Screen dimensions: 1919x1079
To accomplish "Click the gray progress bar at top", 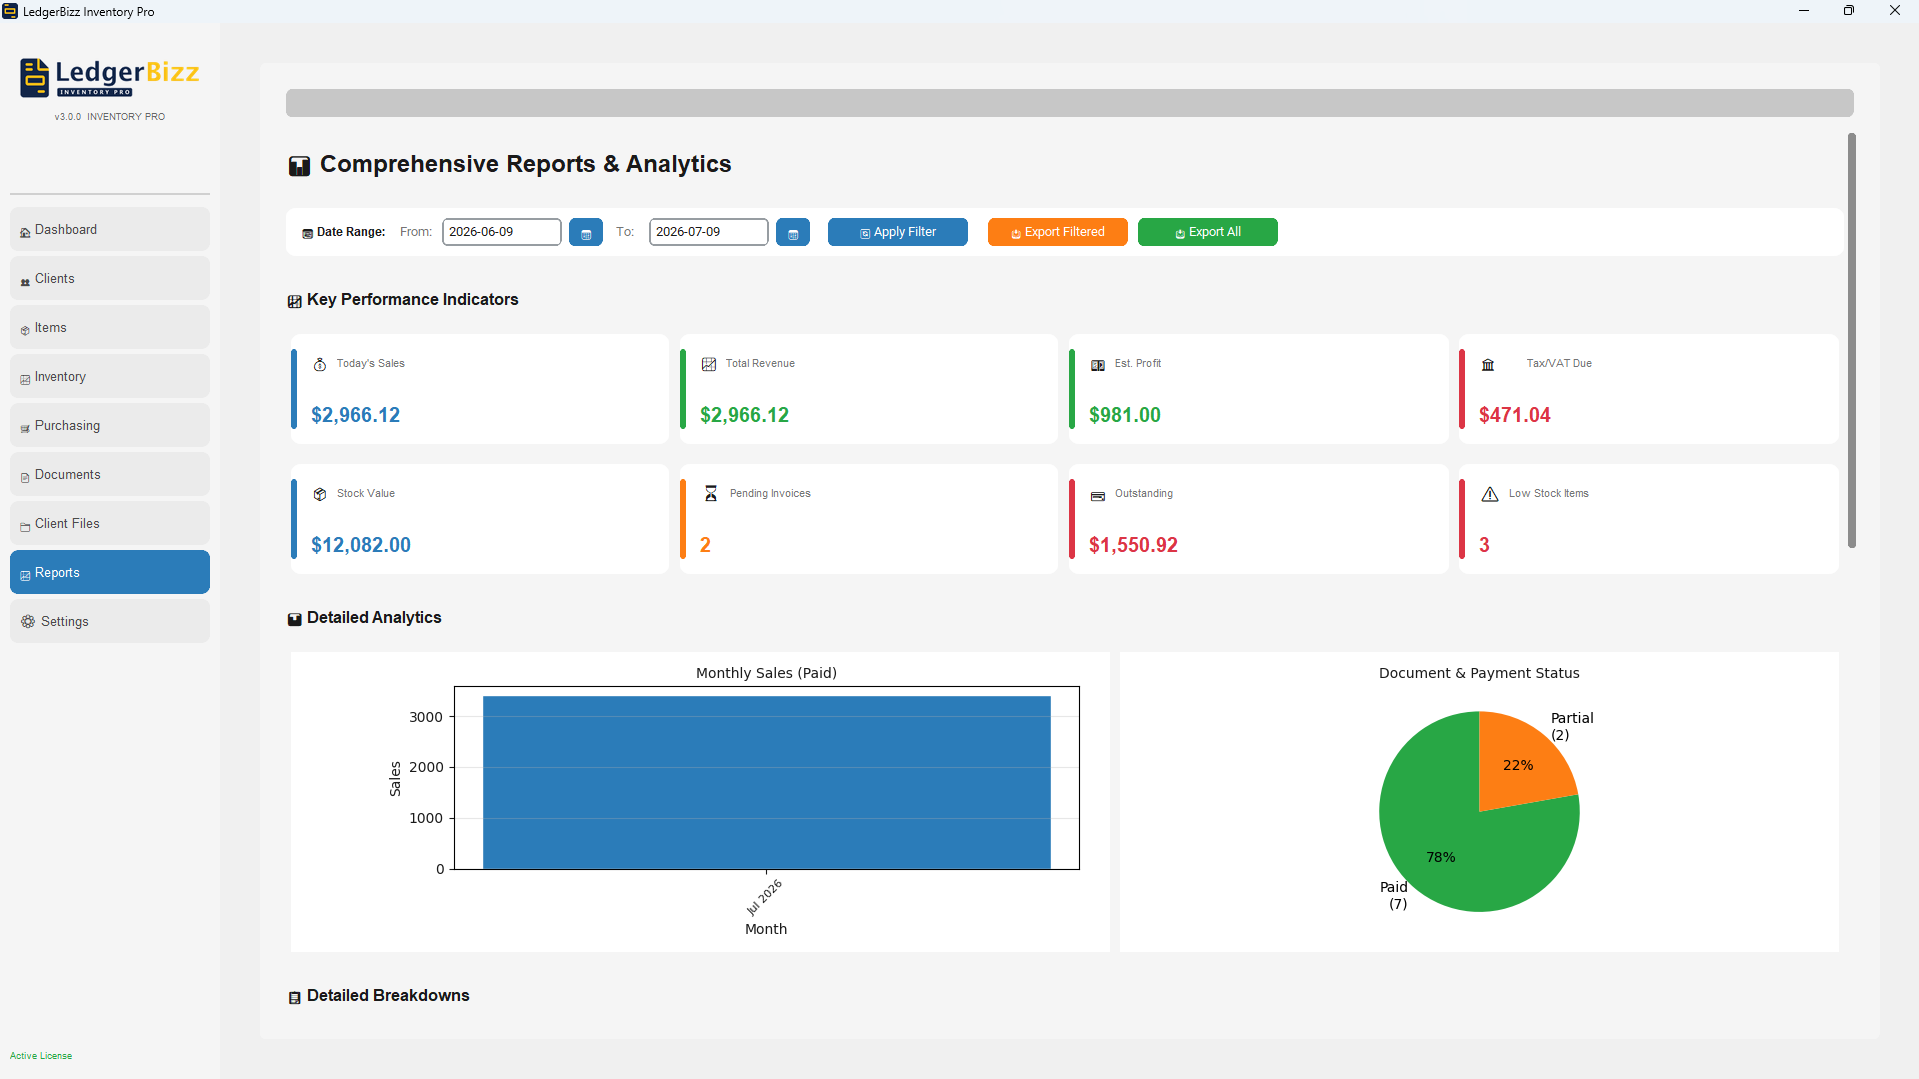I will 1069,103.
